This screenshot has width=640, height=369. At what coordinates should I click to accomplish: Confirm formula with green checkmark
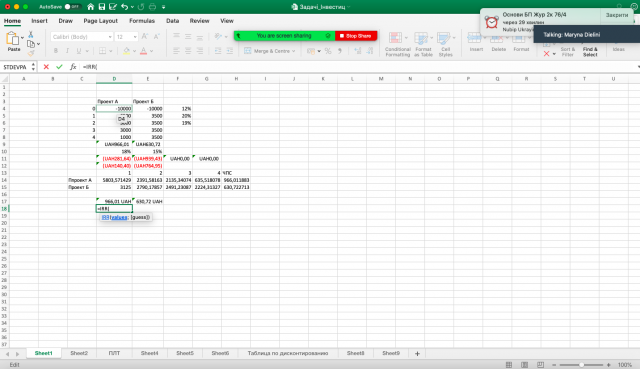point(59,67)
